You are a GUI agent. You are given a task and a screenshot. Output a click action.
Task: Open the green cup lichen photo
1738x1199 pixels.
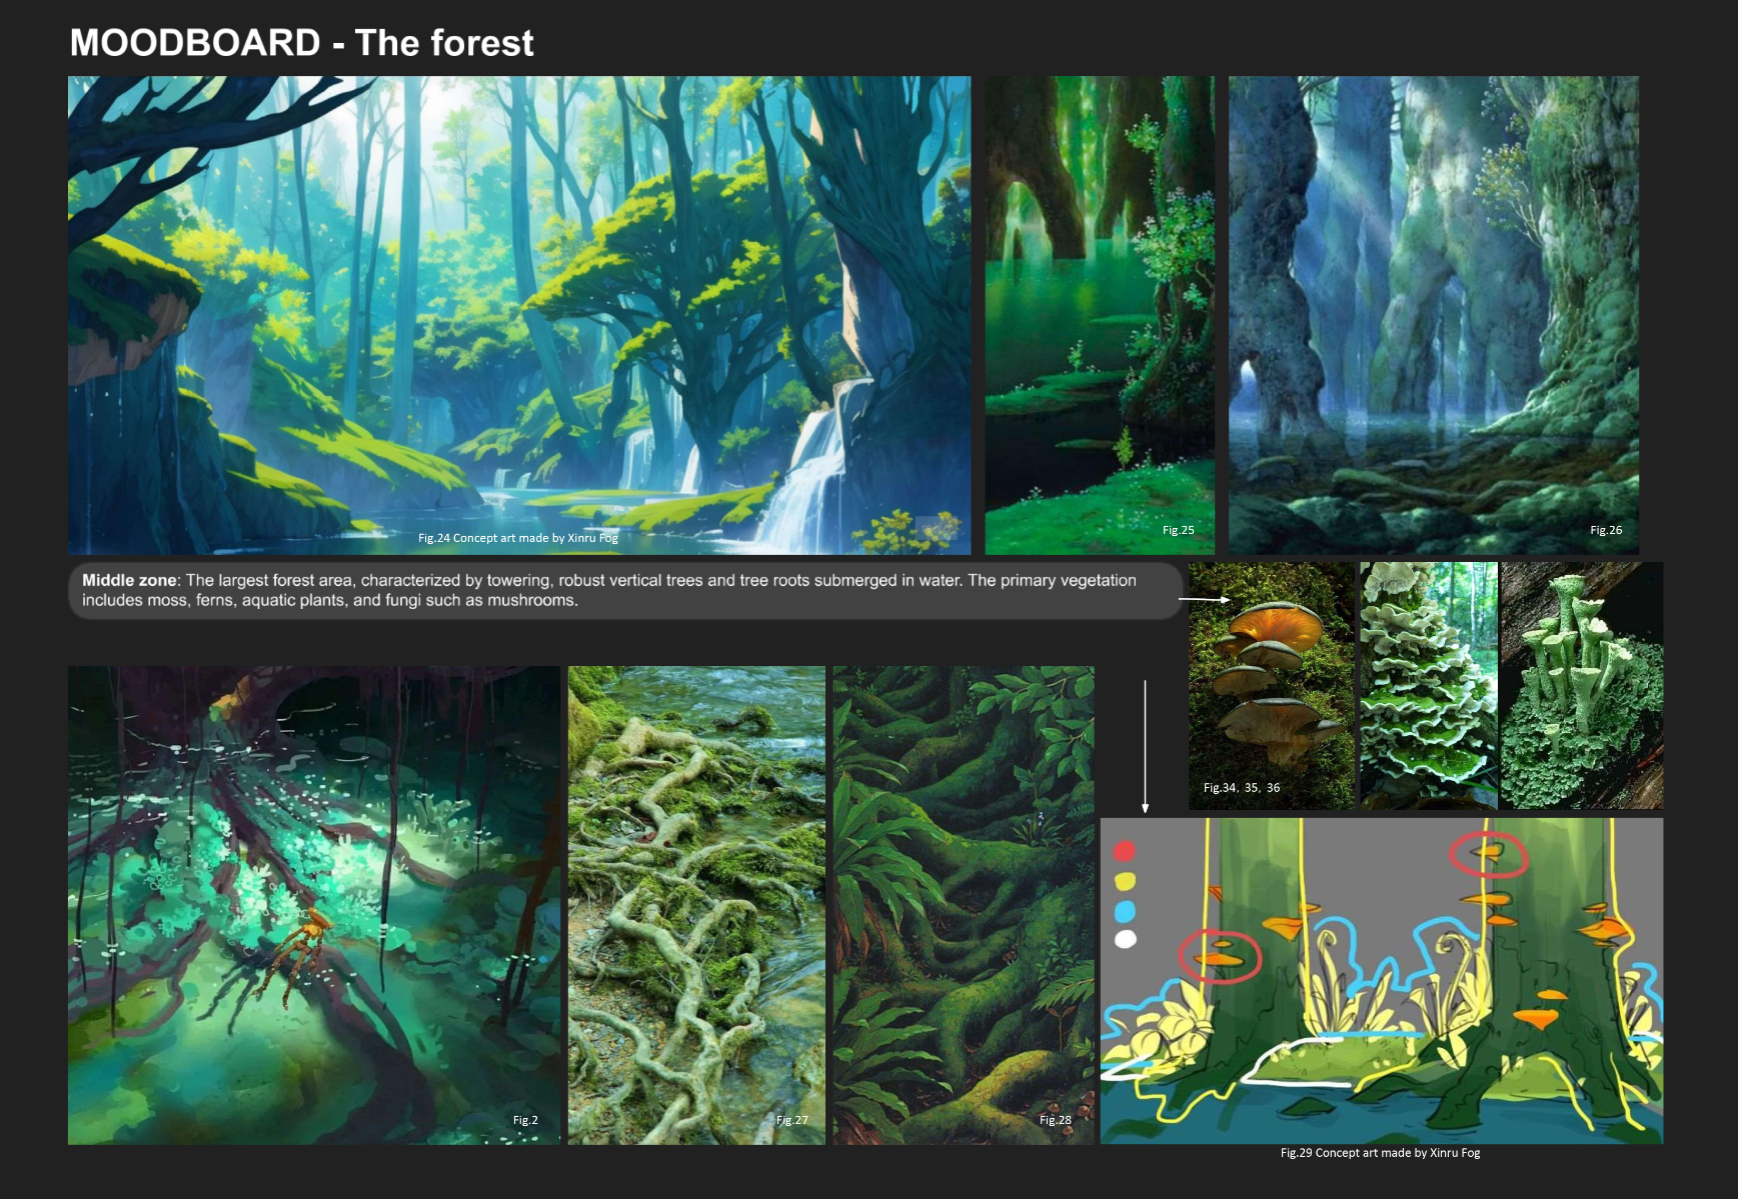pyautogui.click(x=1582, y=685)
